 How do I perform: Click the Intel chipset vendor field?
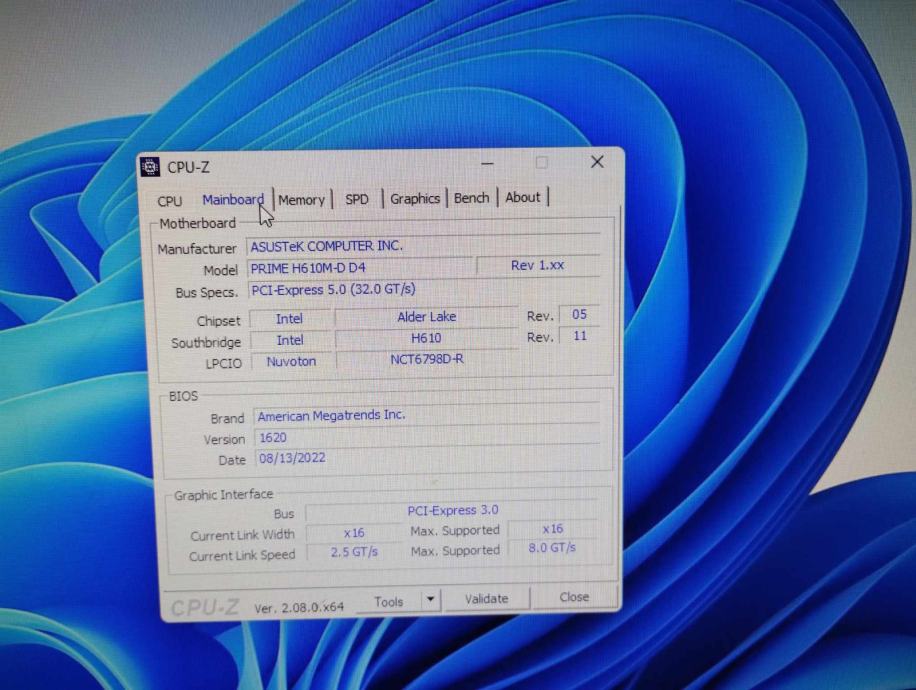290,319
